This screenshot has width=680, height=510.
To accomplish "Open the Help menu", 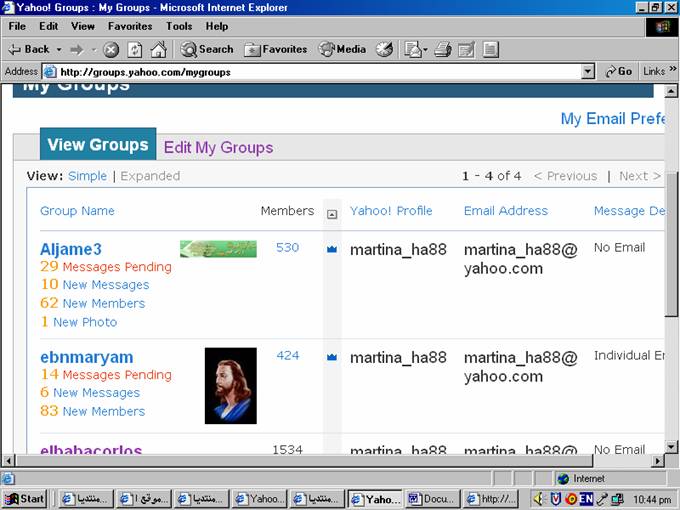I will click(x=217, y=26).
